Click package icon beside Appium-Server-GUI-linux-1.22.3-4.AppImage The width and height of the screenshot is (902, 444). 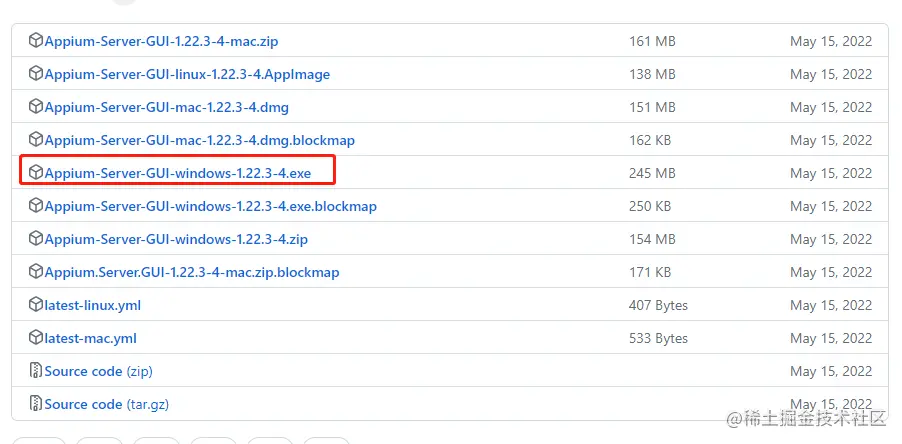pos(36,74)
